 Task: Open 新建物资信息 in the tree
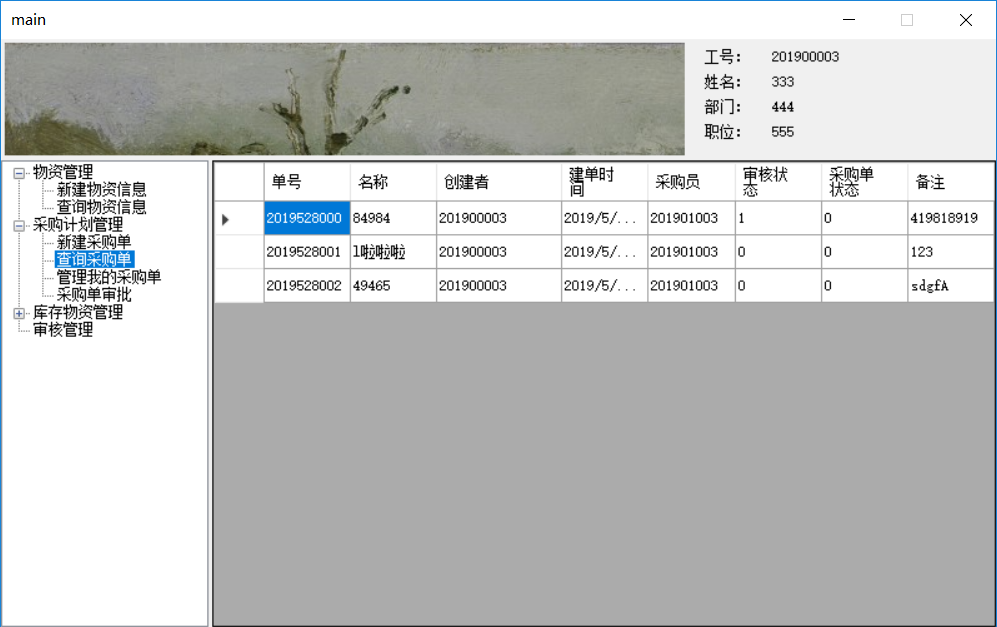click(x=101, y=190)
